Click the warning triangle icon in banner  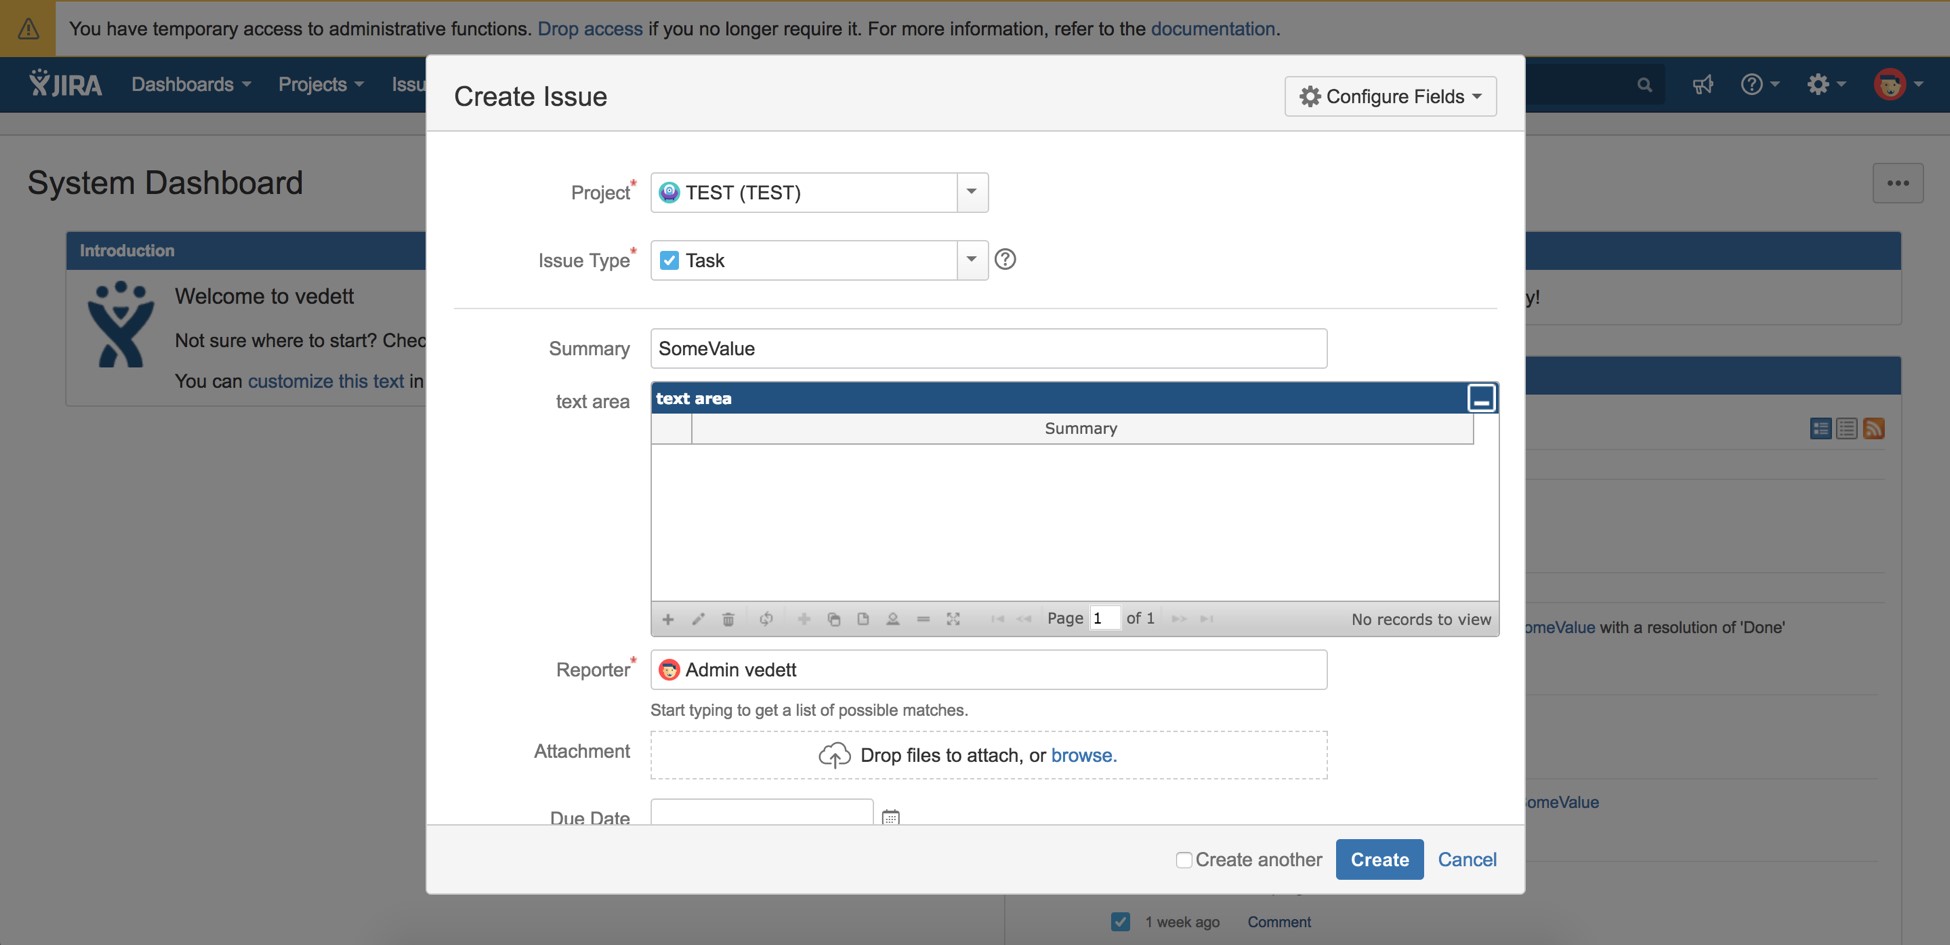28,29
